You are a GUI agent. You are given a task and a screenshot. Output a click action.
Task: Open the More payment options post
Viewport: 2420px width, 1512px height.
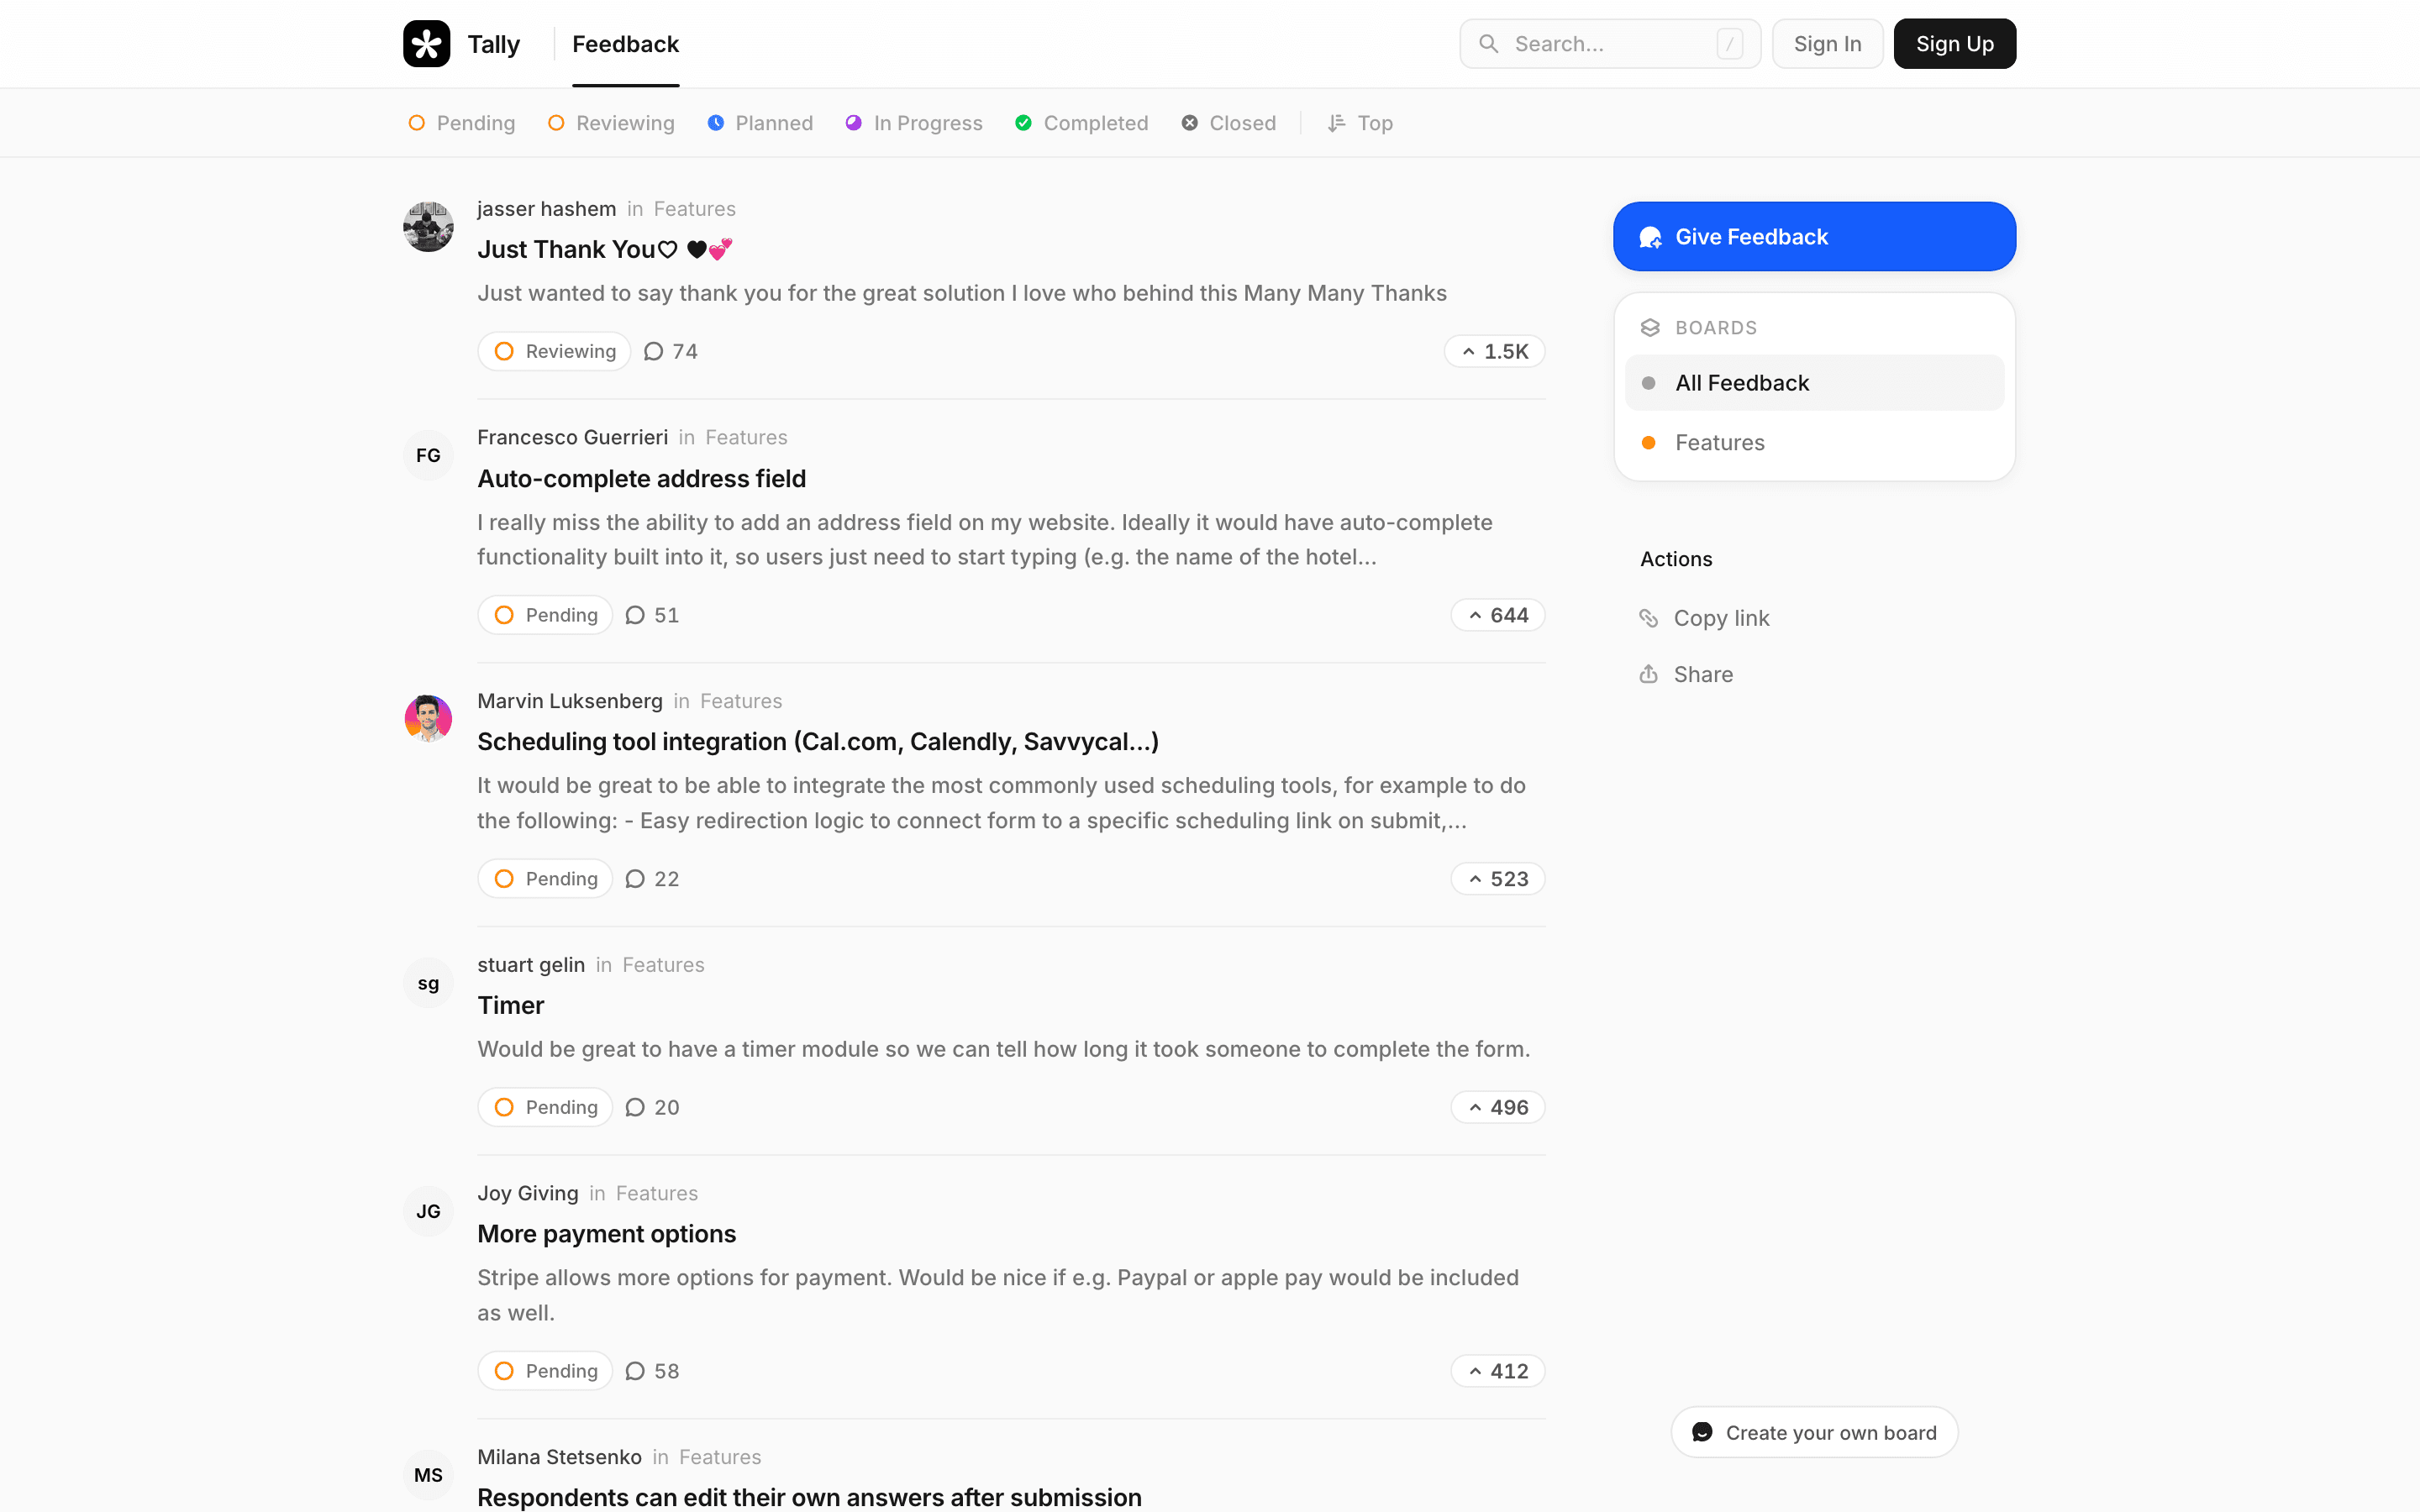coord(607,1234)
